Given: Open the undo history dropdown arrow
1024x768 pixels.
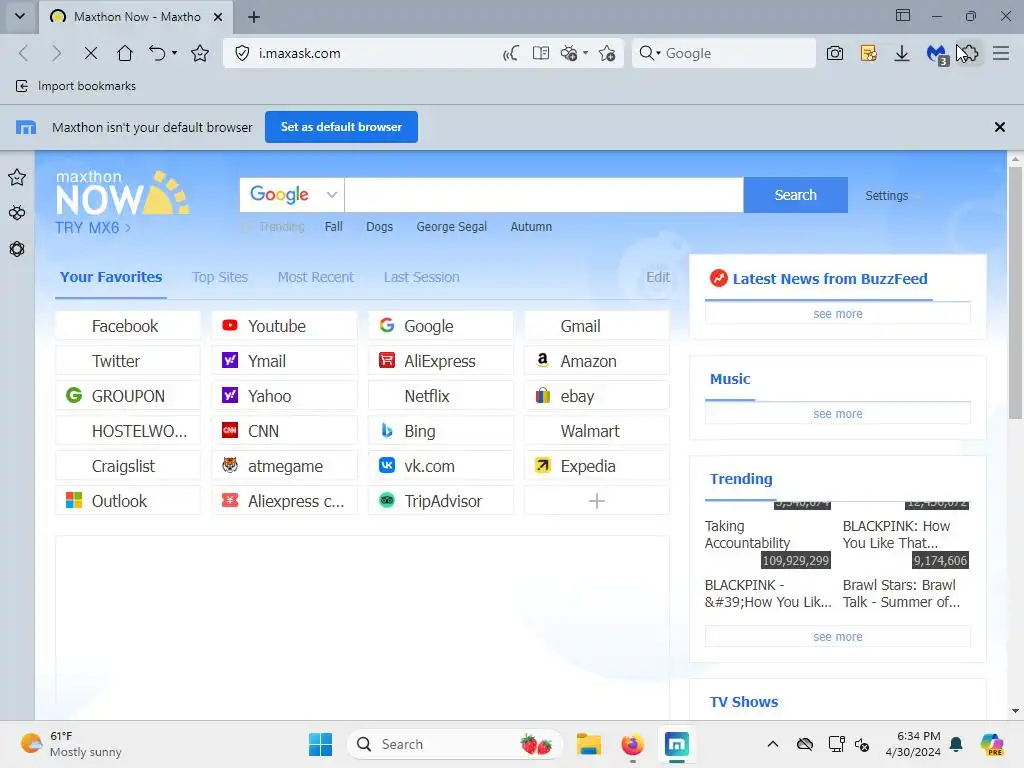Looking at the screenshot, I should coord(174,53).
